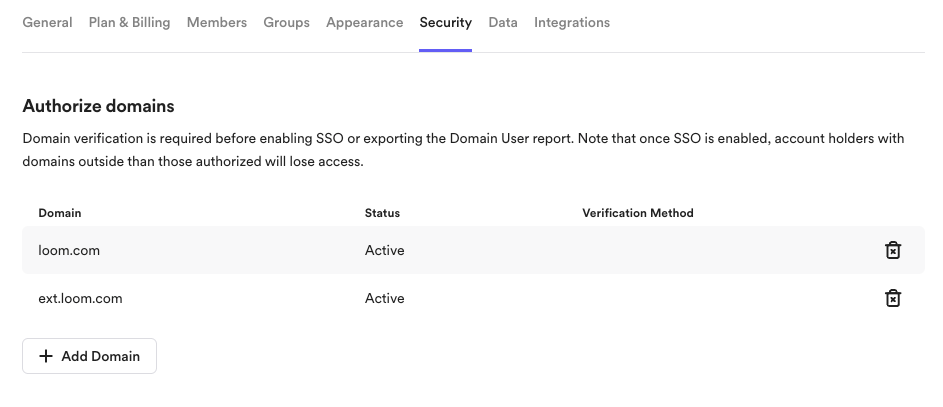Click the Active status in loom.com row
This screenshot has height=407, width=943.
pyautogui.click(x=384, y=250)
